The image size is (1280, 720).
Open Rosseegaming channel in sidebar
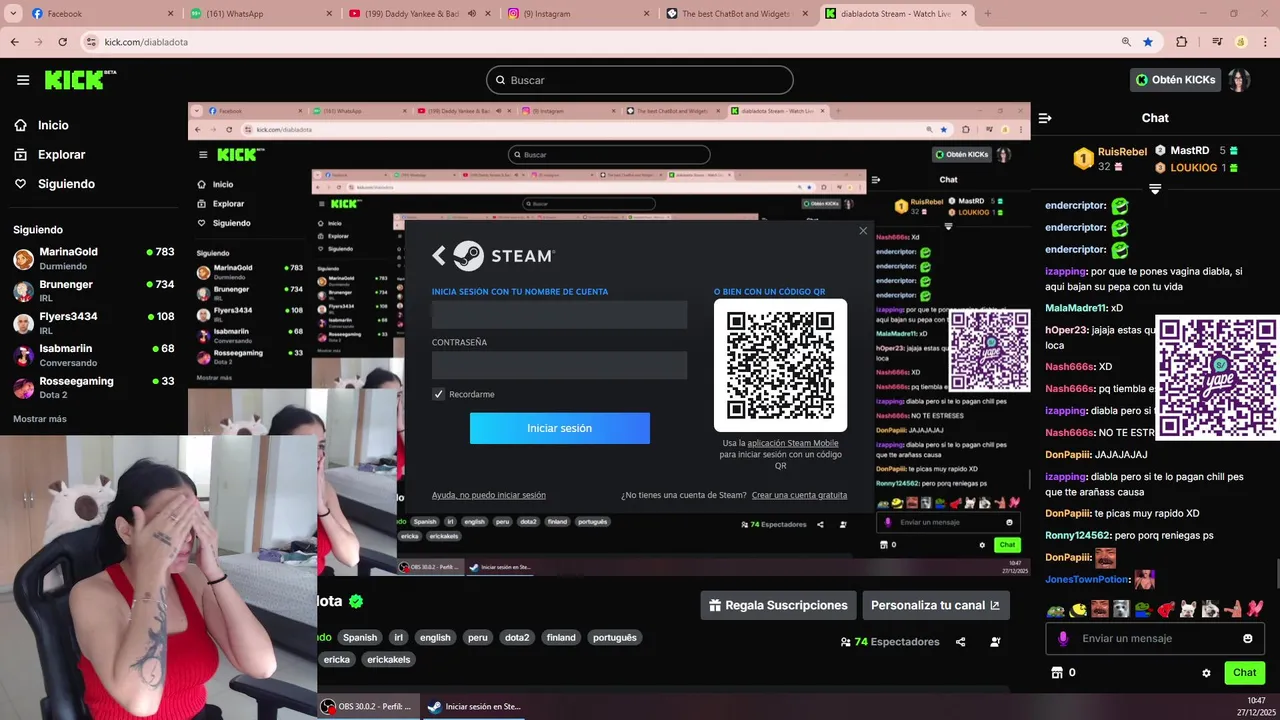coord(94,387)
